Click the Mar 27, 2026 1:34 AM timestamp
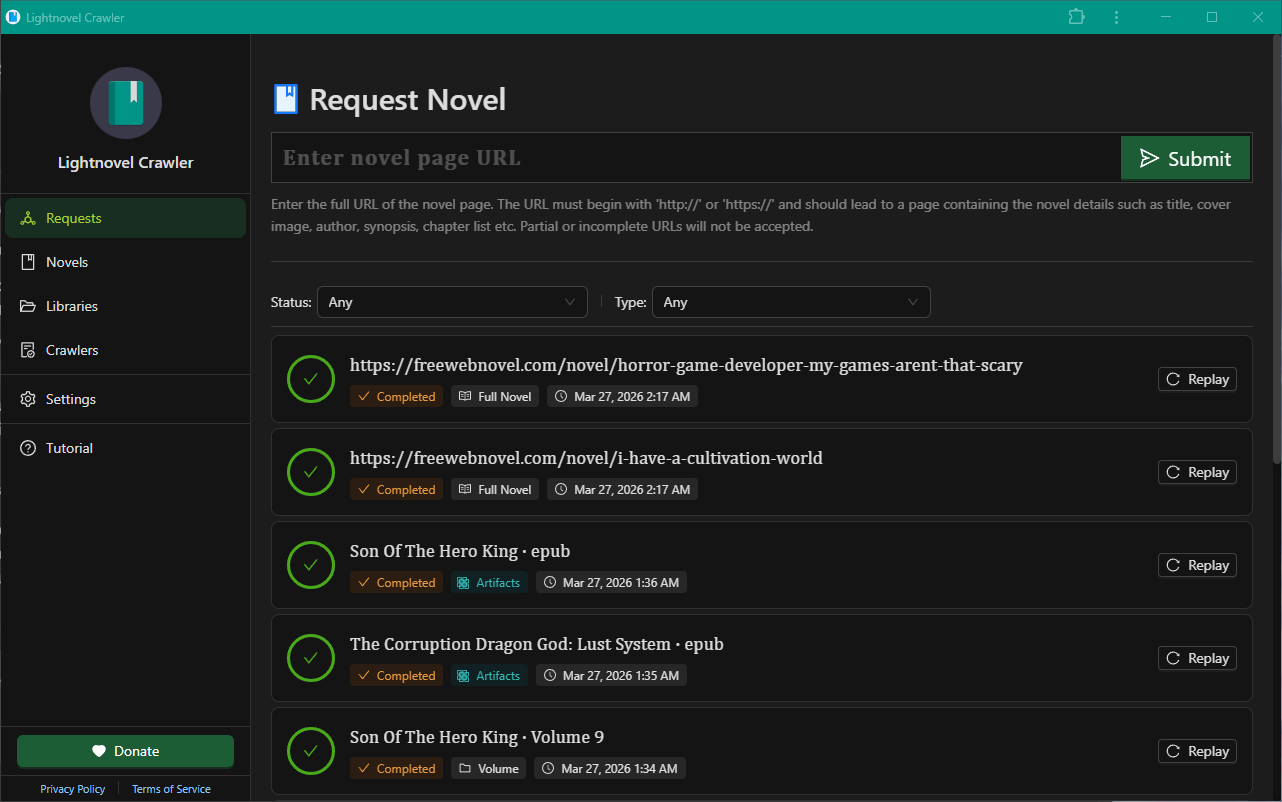The width and height of the screenshot is (1282, 802). [610, 769]
